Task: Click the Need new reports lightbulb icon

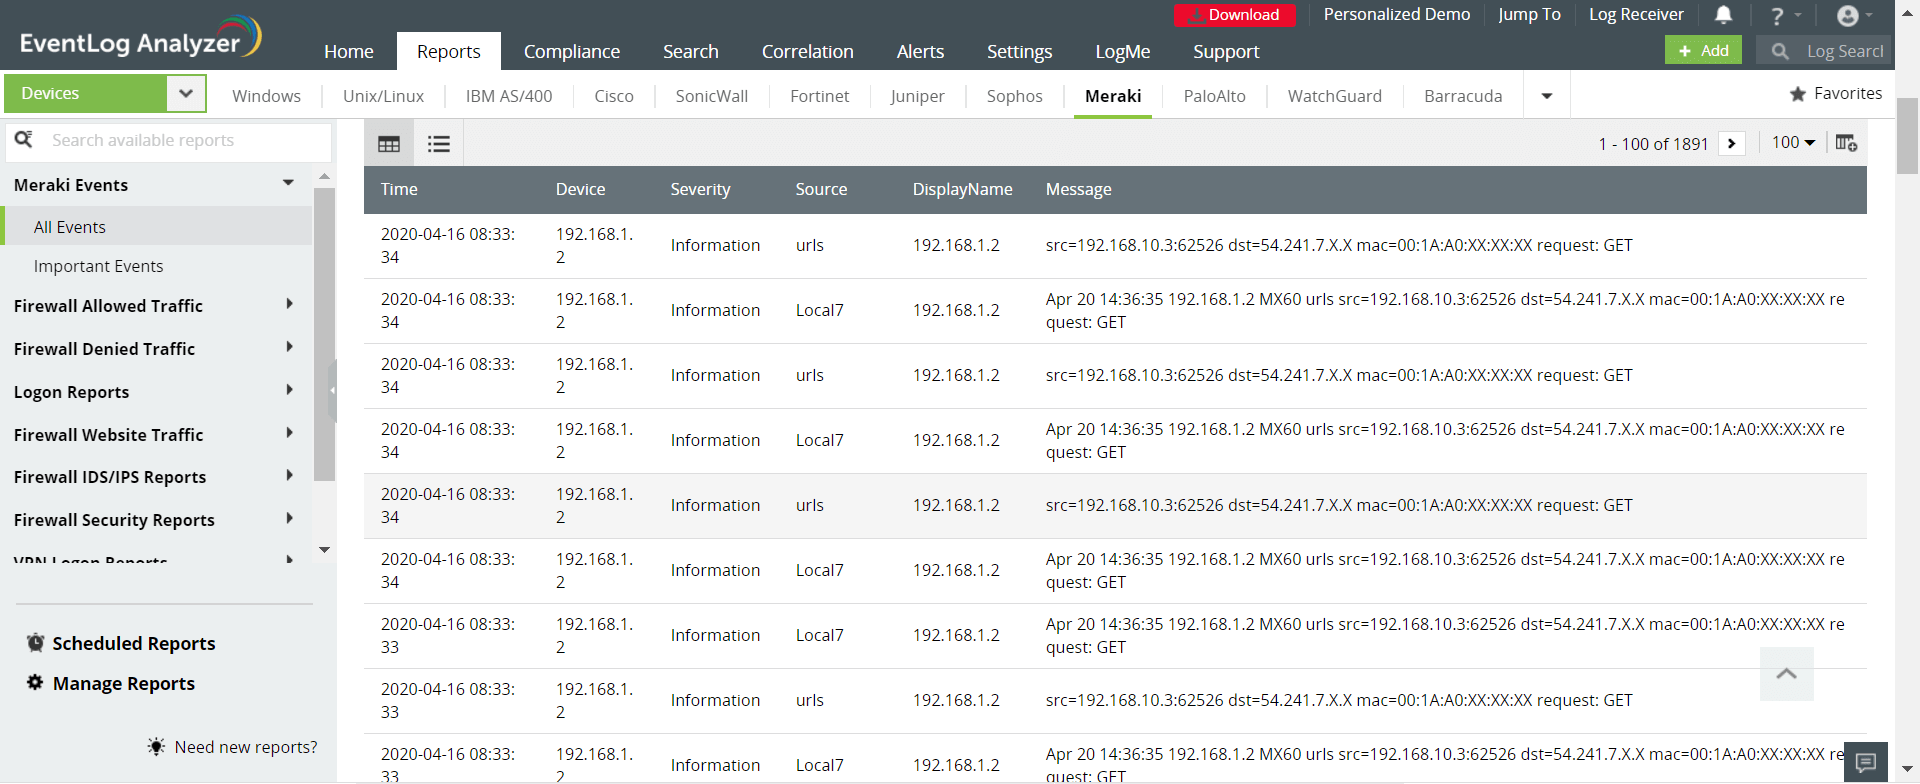Action: pos(156,747)
